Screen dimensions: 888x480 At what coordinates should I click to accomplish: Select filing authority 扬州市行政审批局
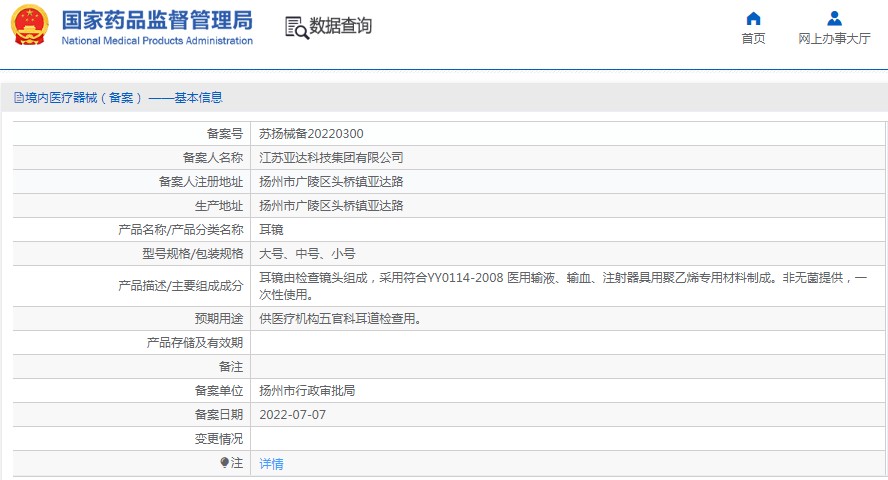pyautogui.click(x=308, y=391)
